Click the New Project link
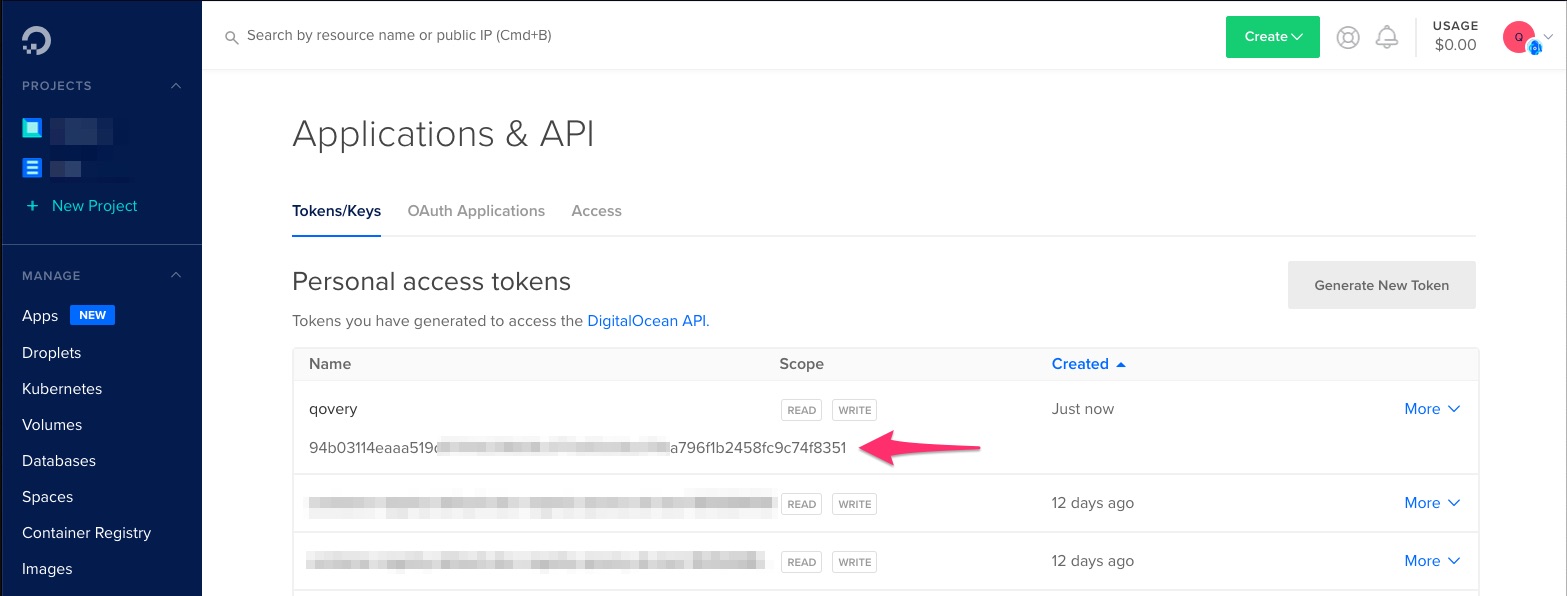Viewport: 1567px width, 596px height. [x=95, y=206]
